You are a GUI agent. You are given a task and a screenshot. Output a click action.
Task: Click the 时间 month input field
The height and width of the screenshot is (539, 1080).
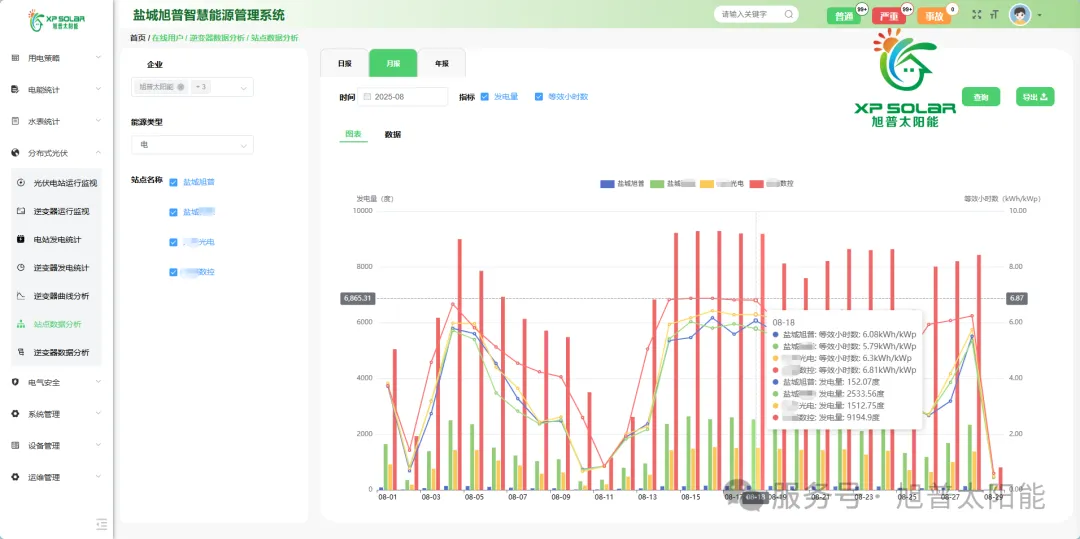(x=404, y=97)
